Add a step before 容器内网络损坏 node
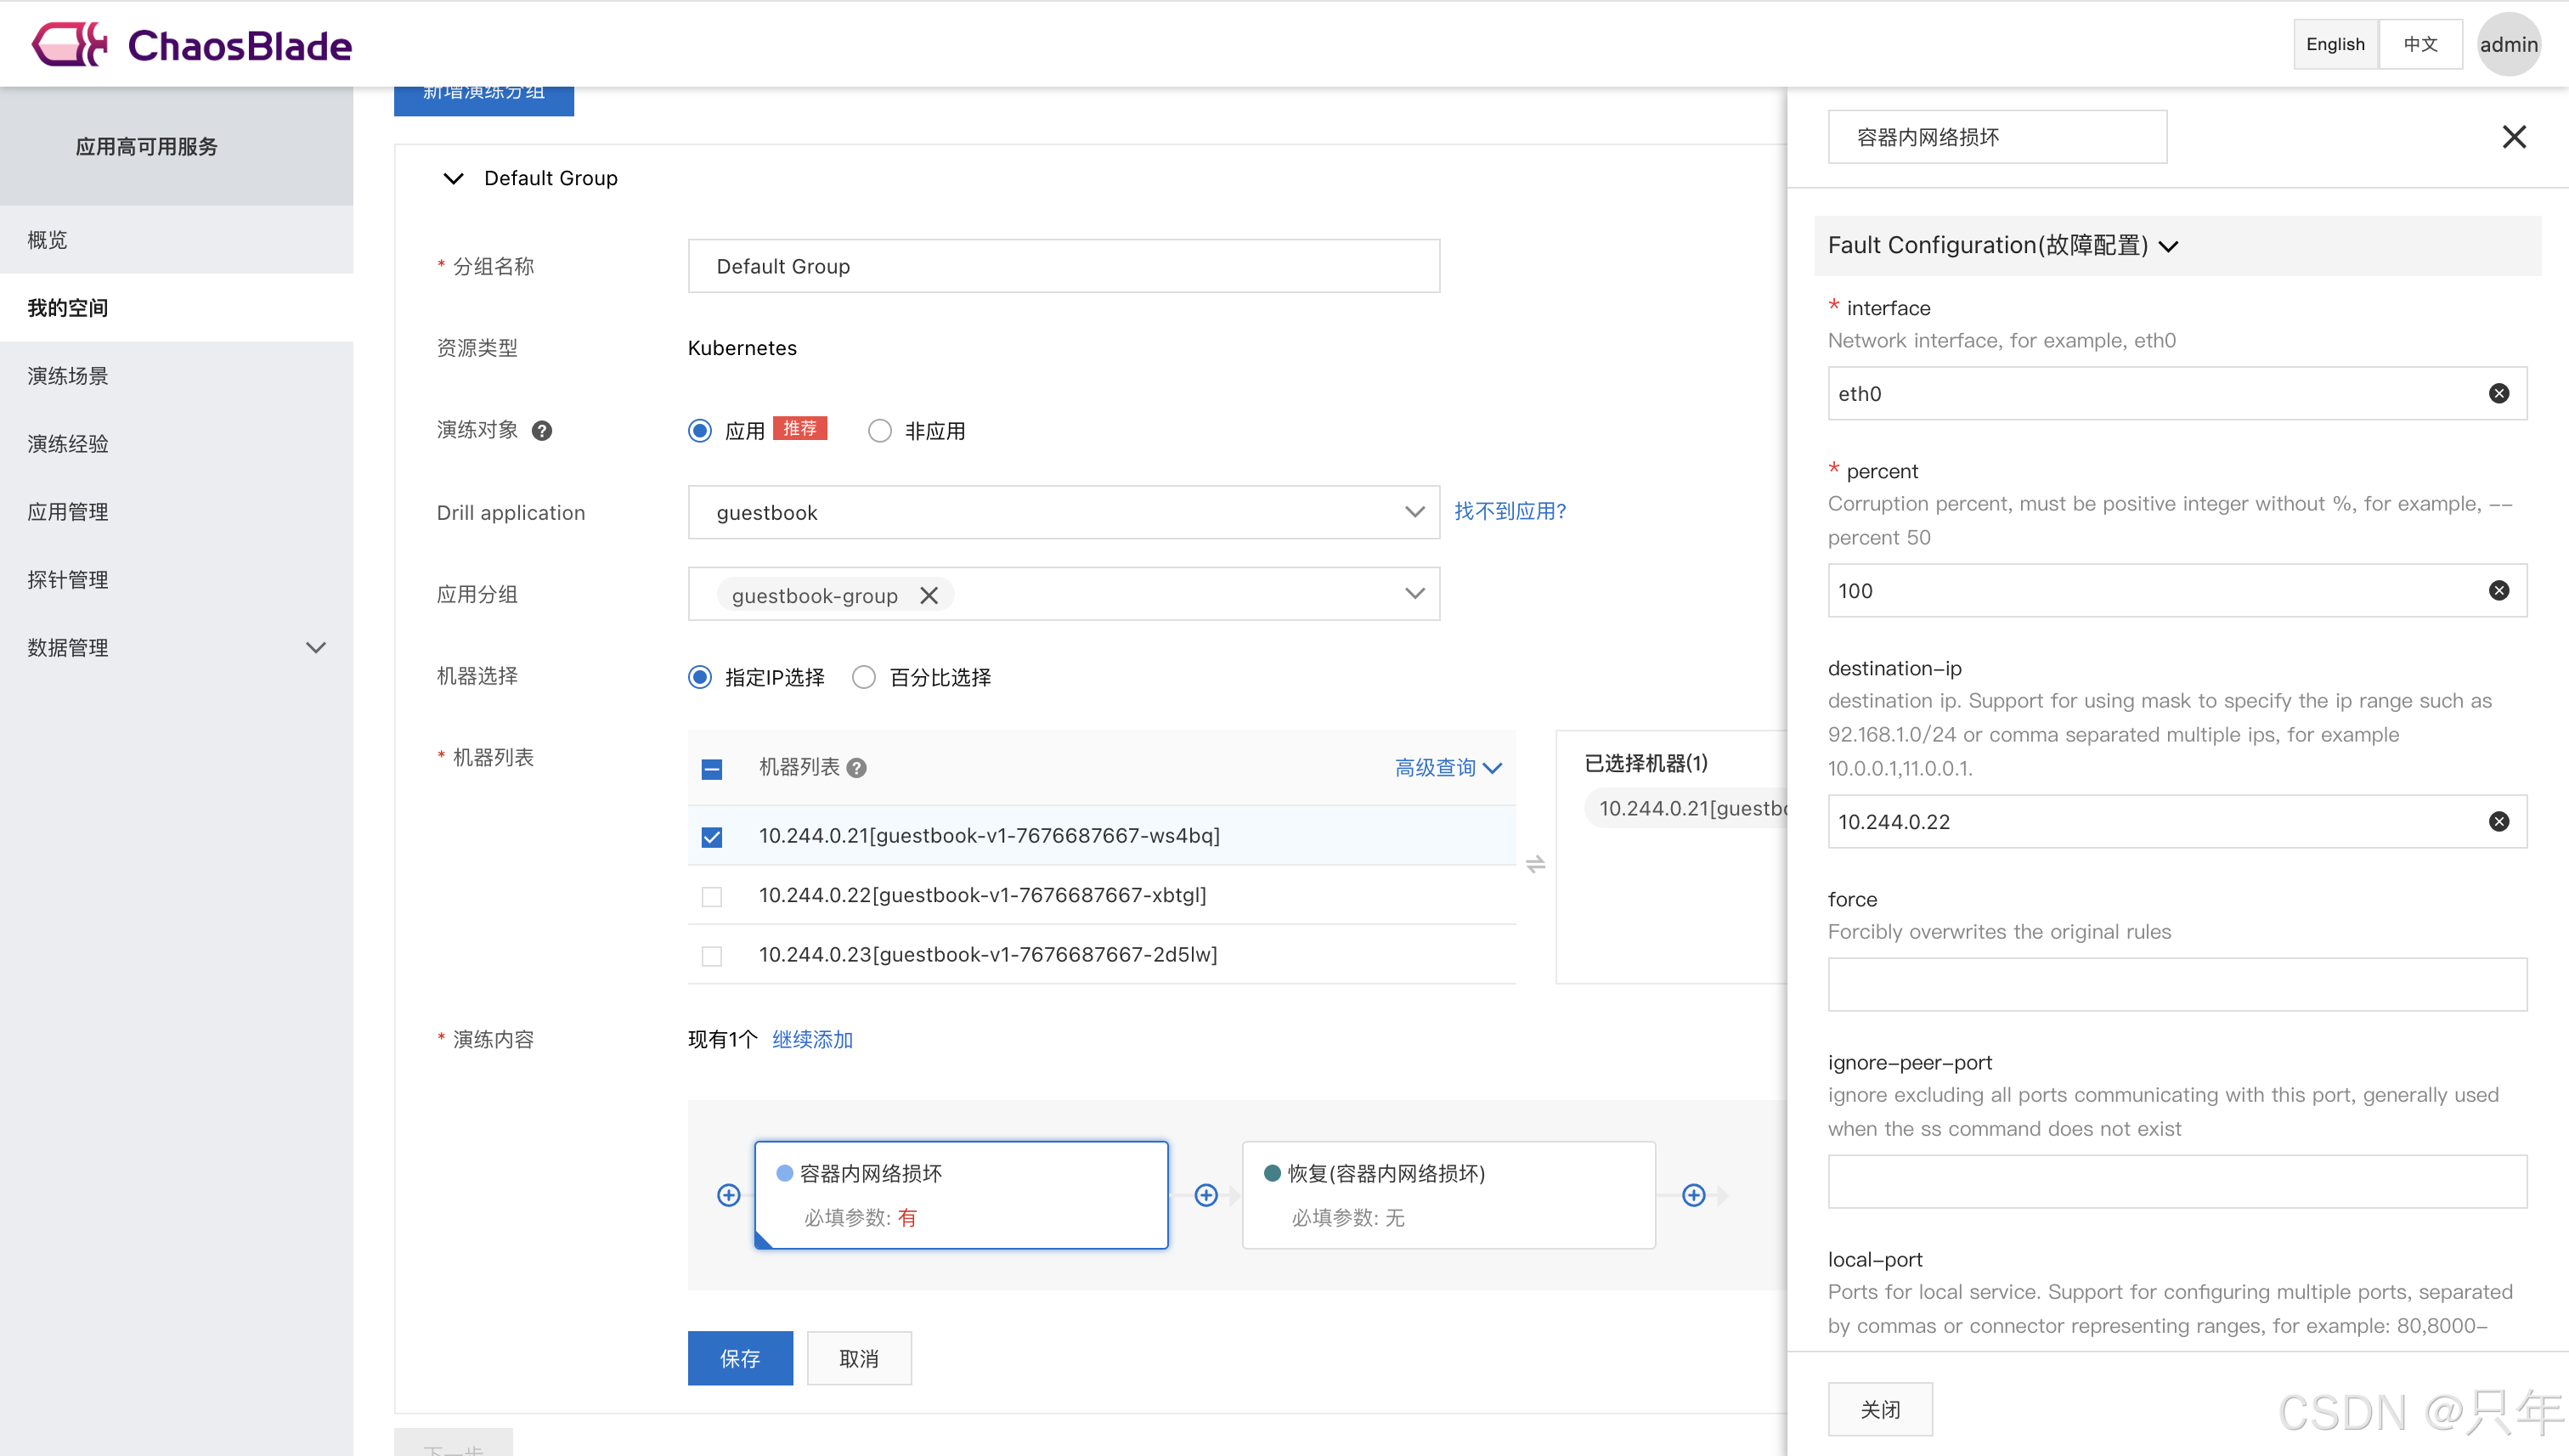 coord(729,1195)
